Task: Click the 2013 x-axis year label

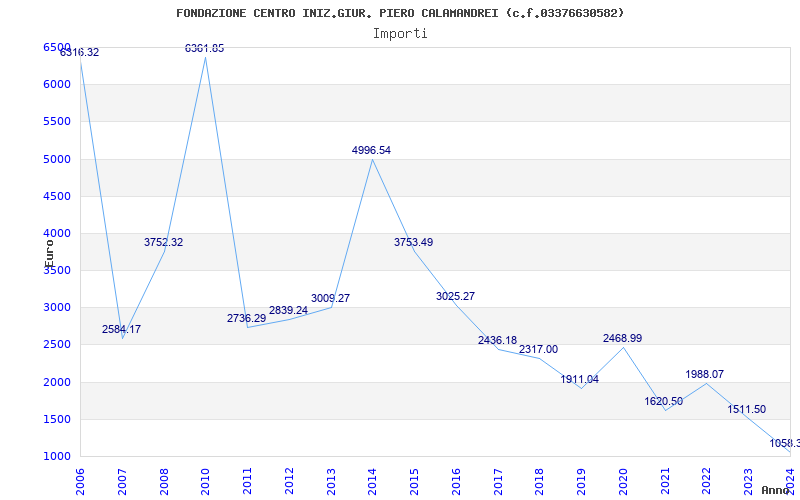Action: pyautogui.click(x=331, y=482)
